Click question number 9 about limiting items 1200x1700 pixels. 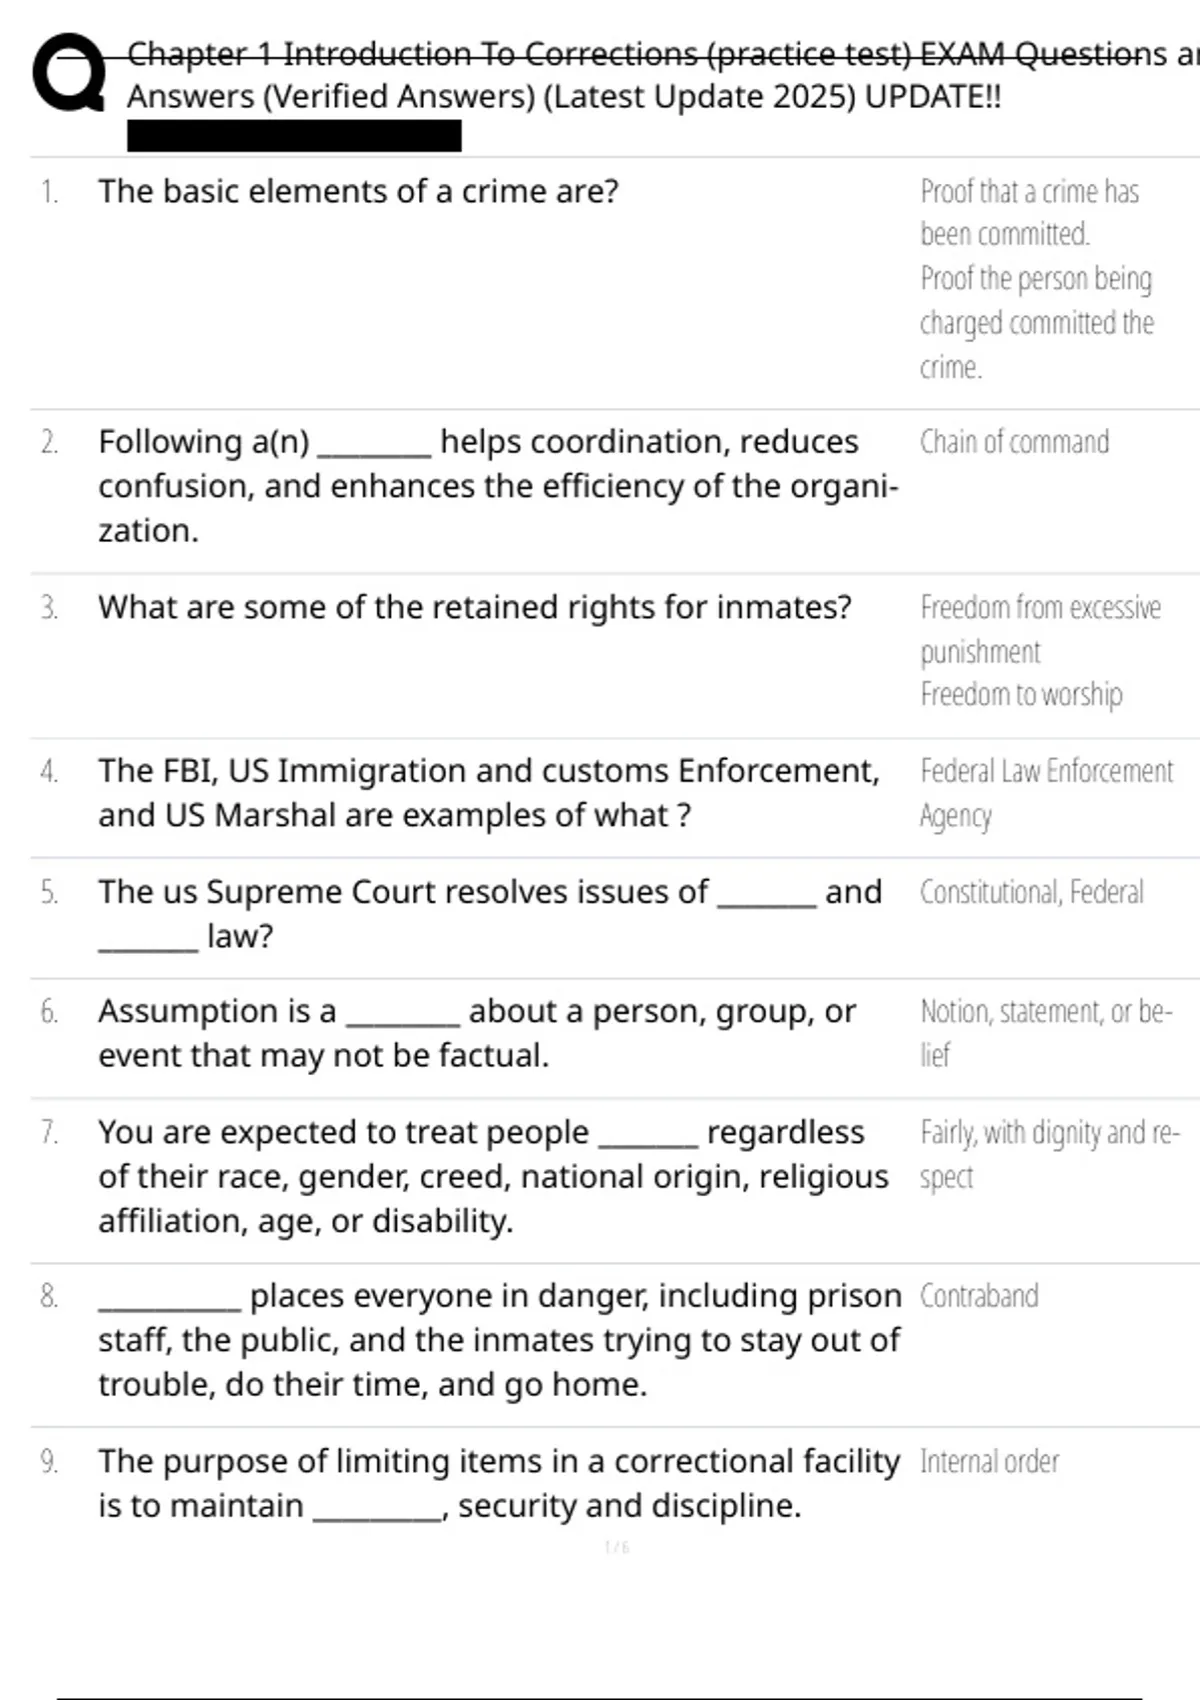(499, 1483)
